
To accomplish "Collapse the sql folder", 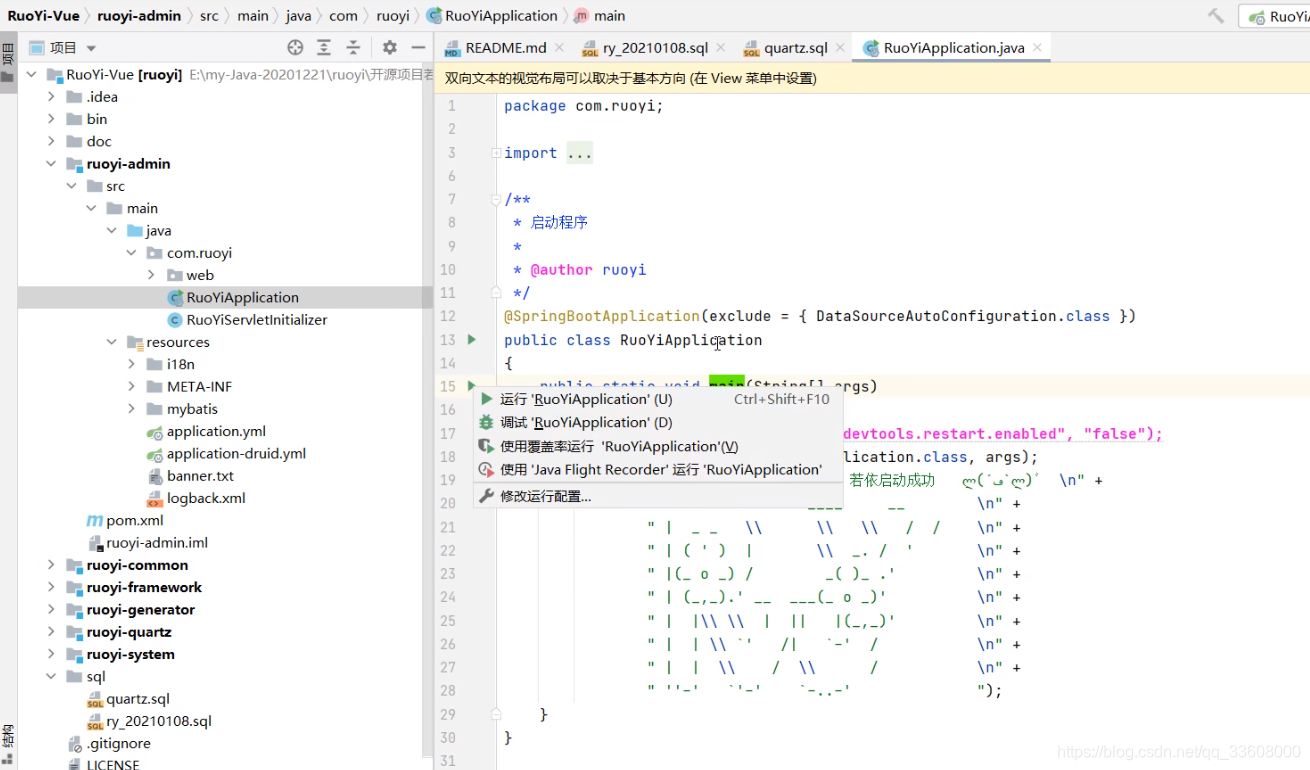I will [51, 677].
